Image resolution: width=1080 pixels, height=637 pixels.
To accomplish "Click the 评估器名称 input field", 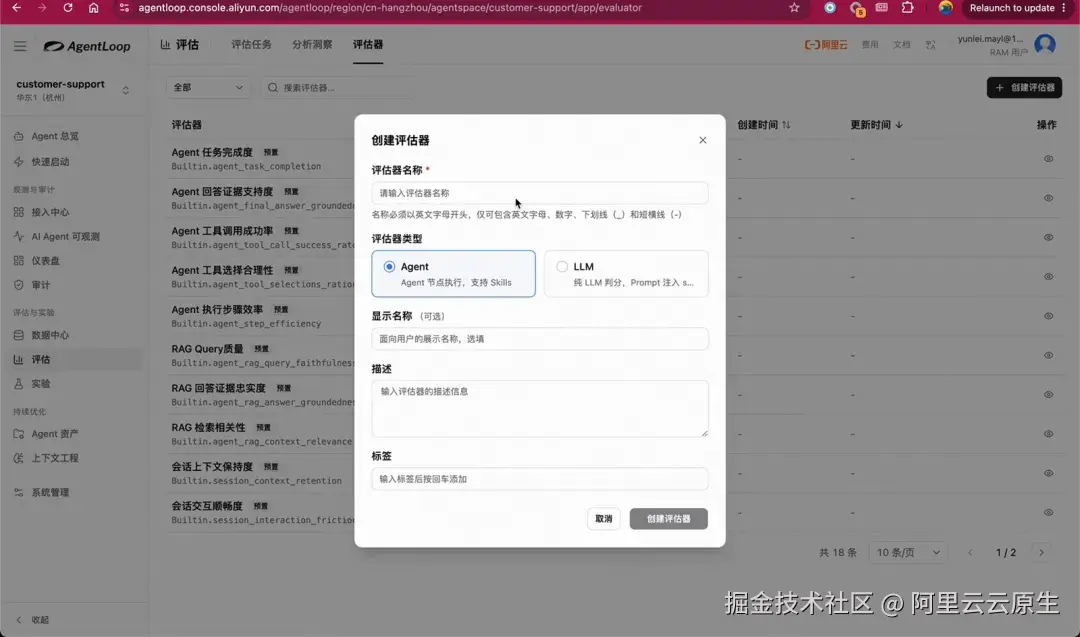I will tap(539, 193).
